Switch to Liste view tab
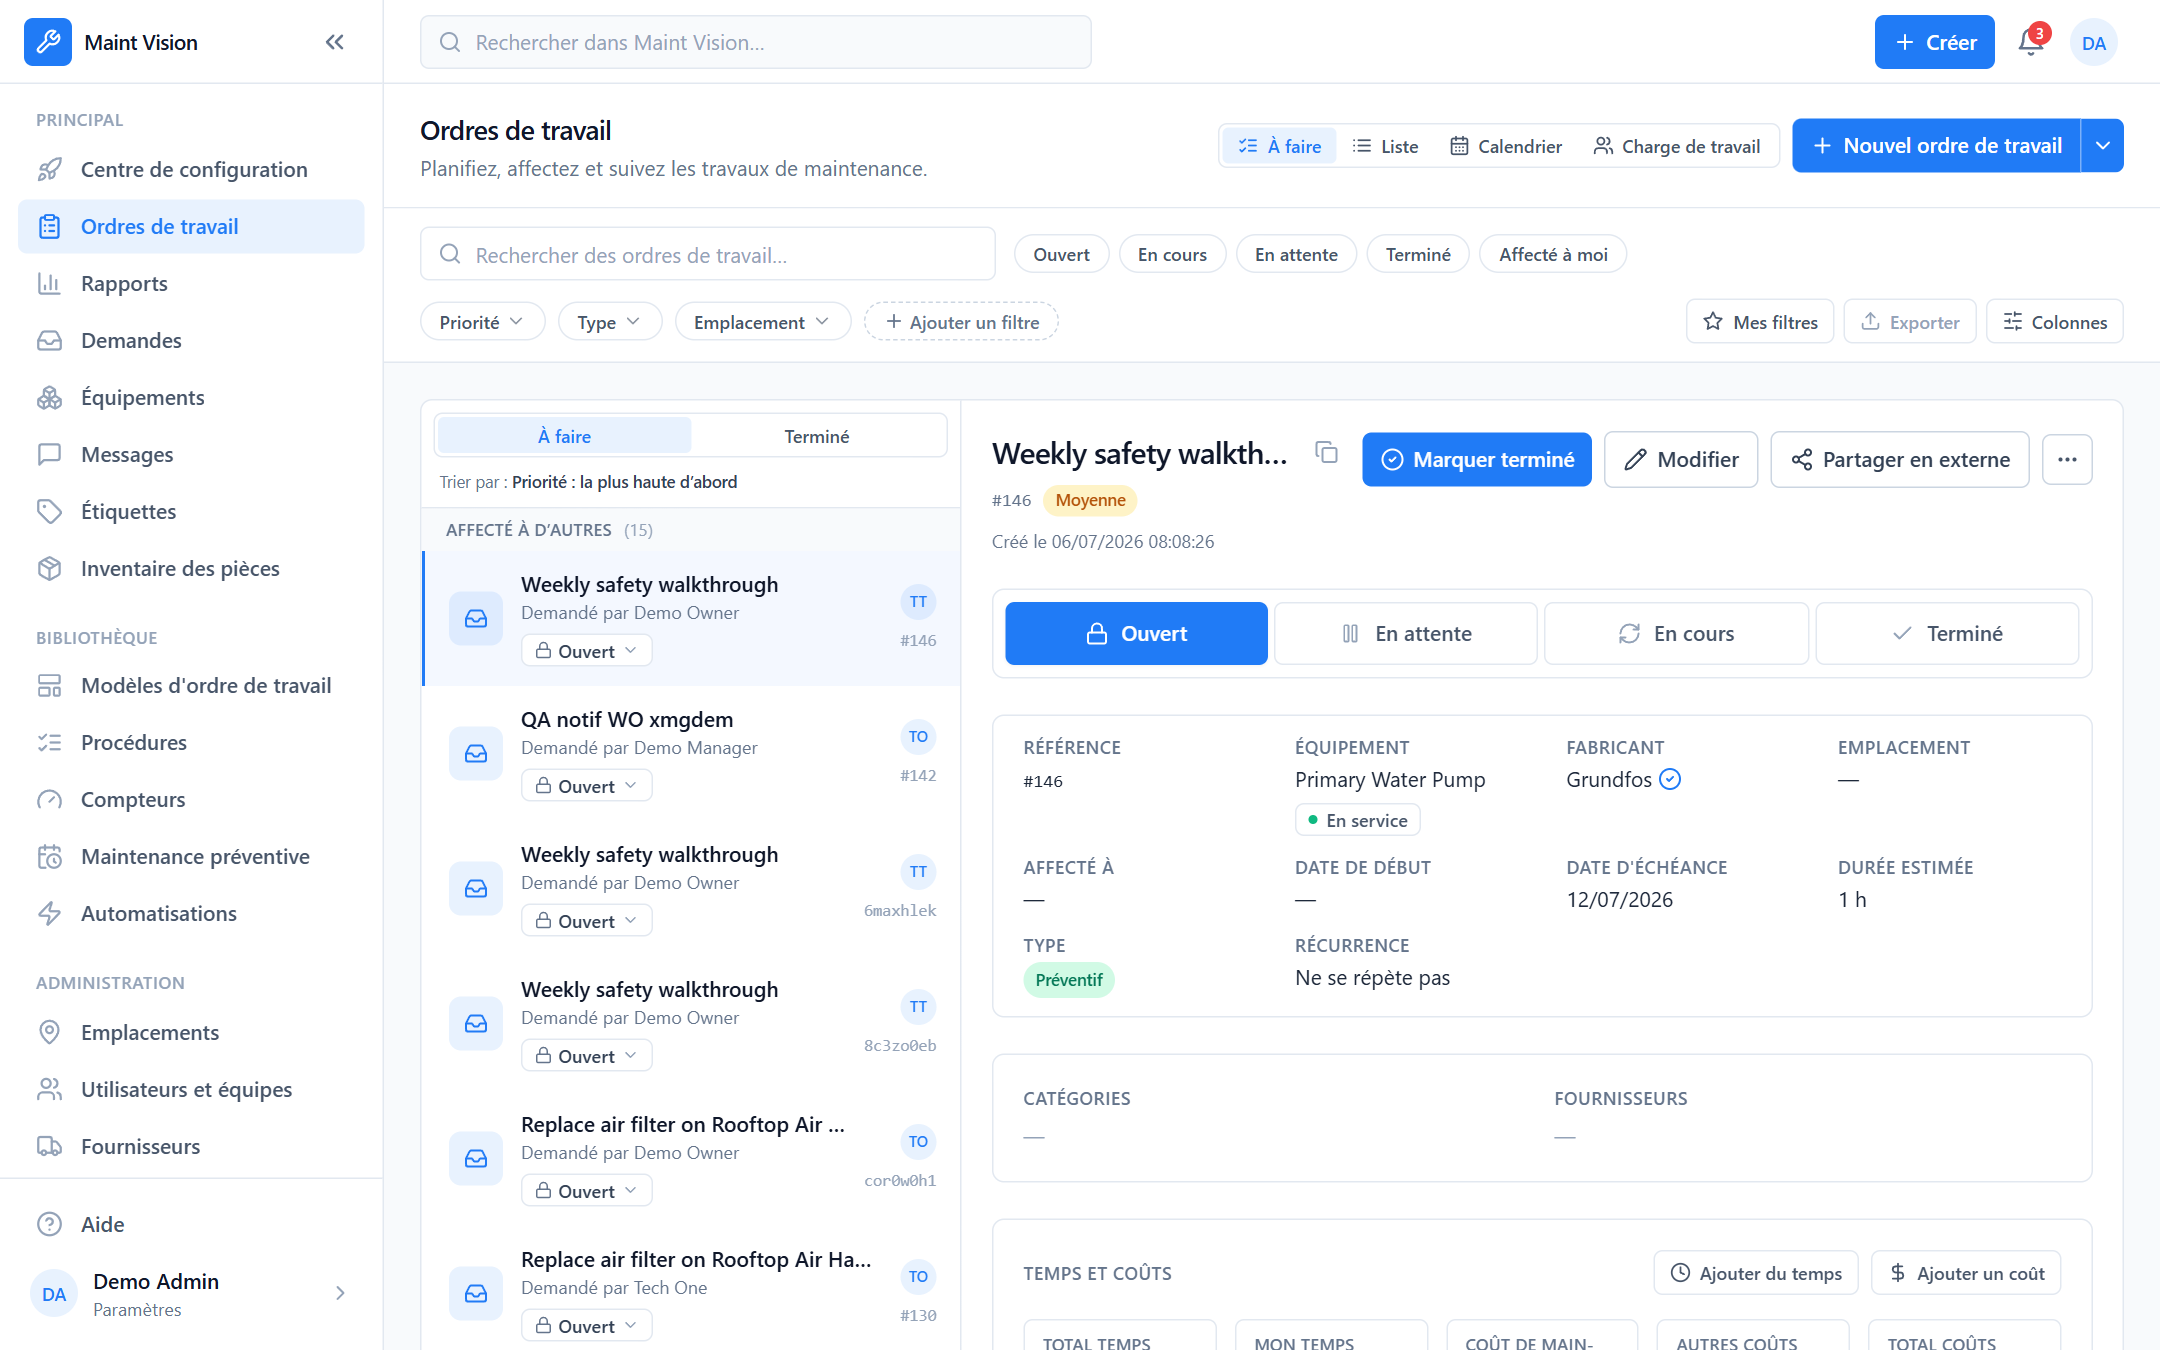The height and width of the screenshot is (1350, 2160). (1385, 146)
